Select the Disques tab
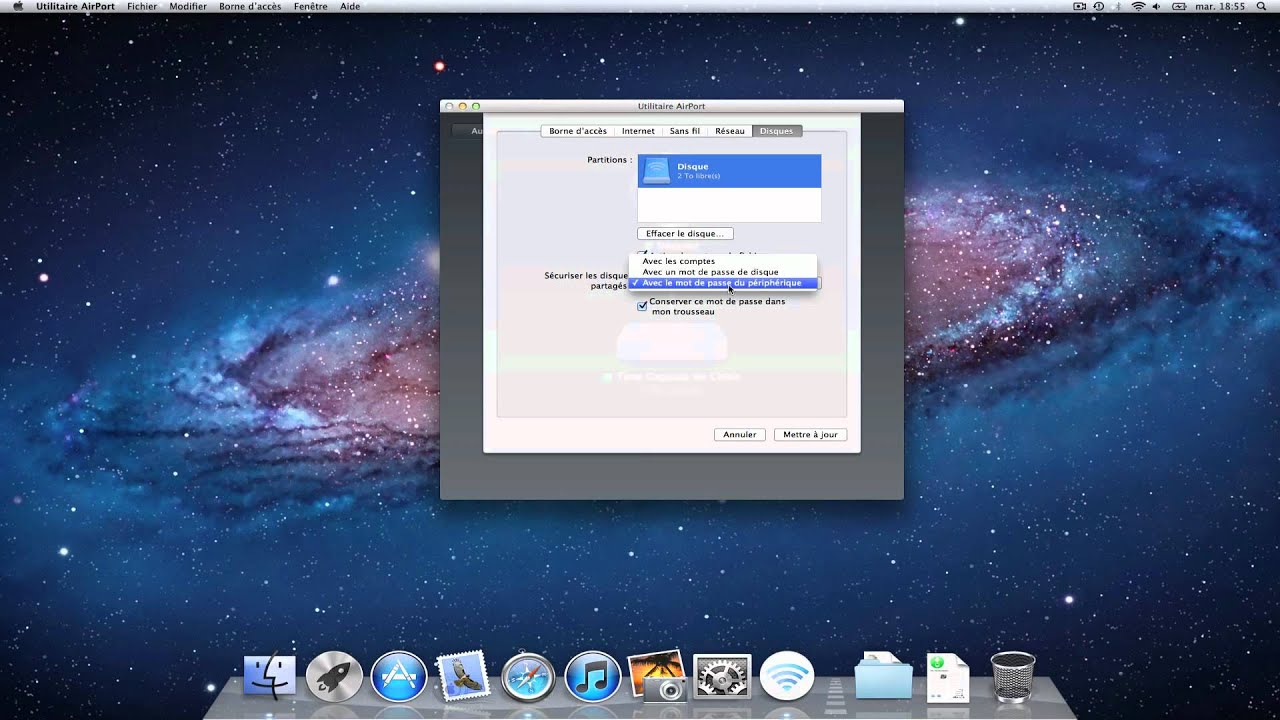 (x=777, y=131)
